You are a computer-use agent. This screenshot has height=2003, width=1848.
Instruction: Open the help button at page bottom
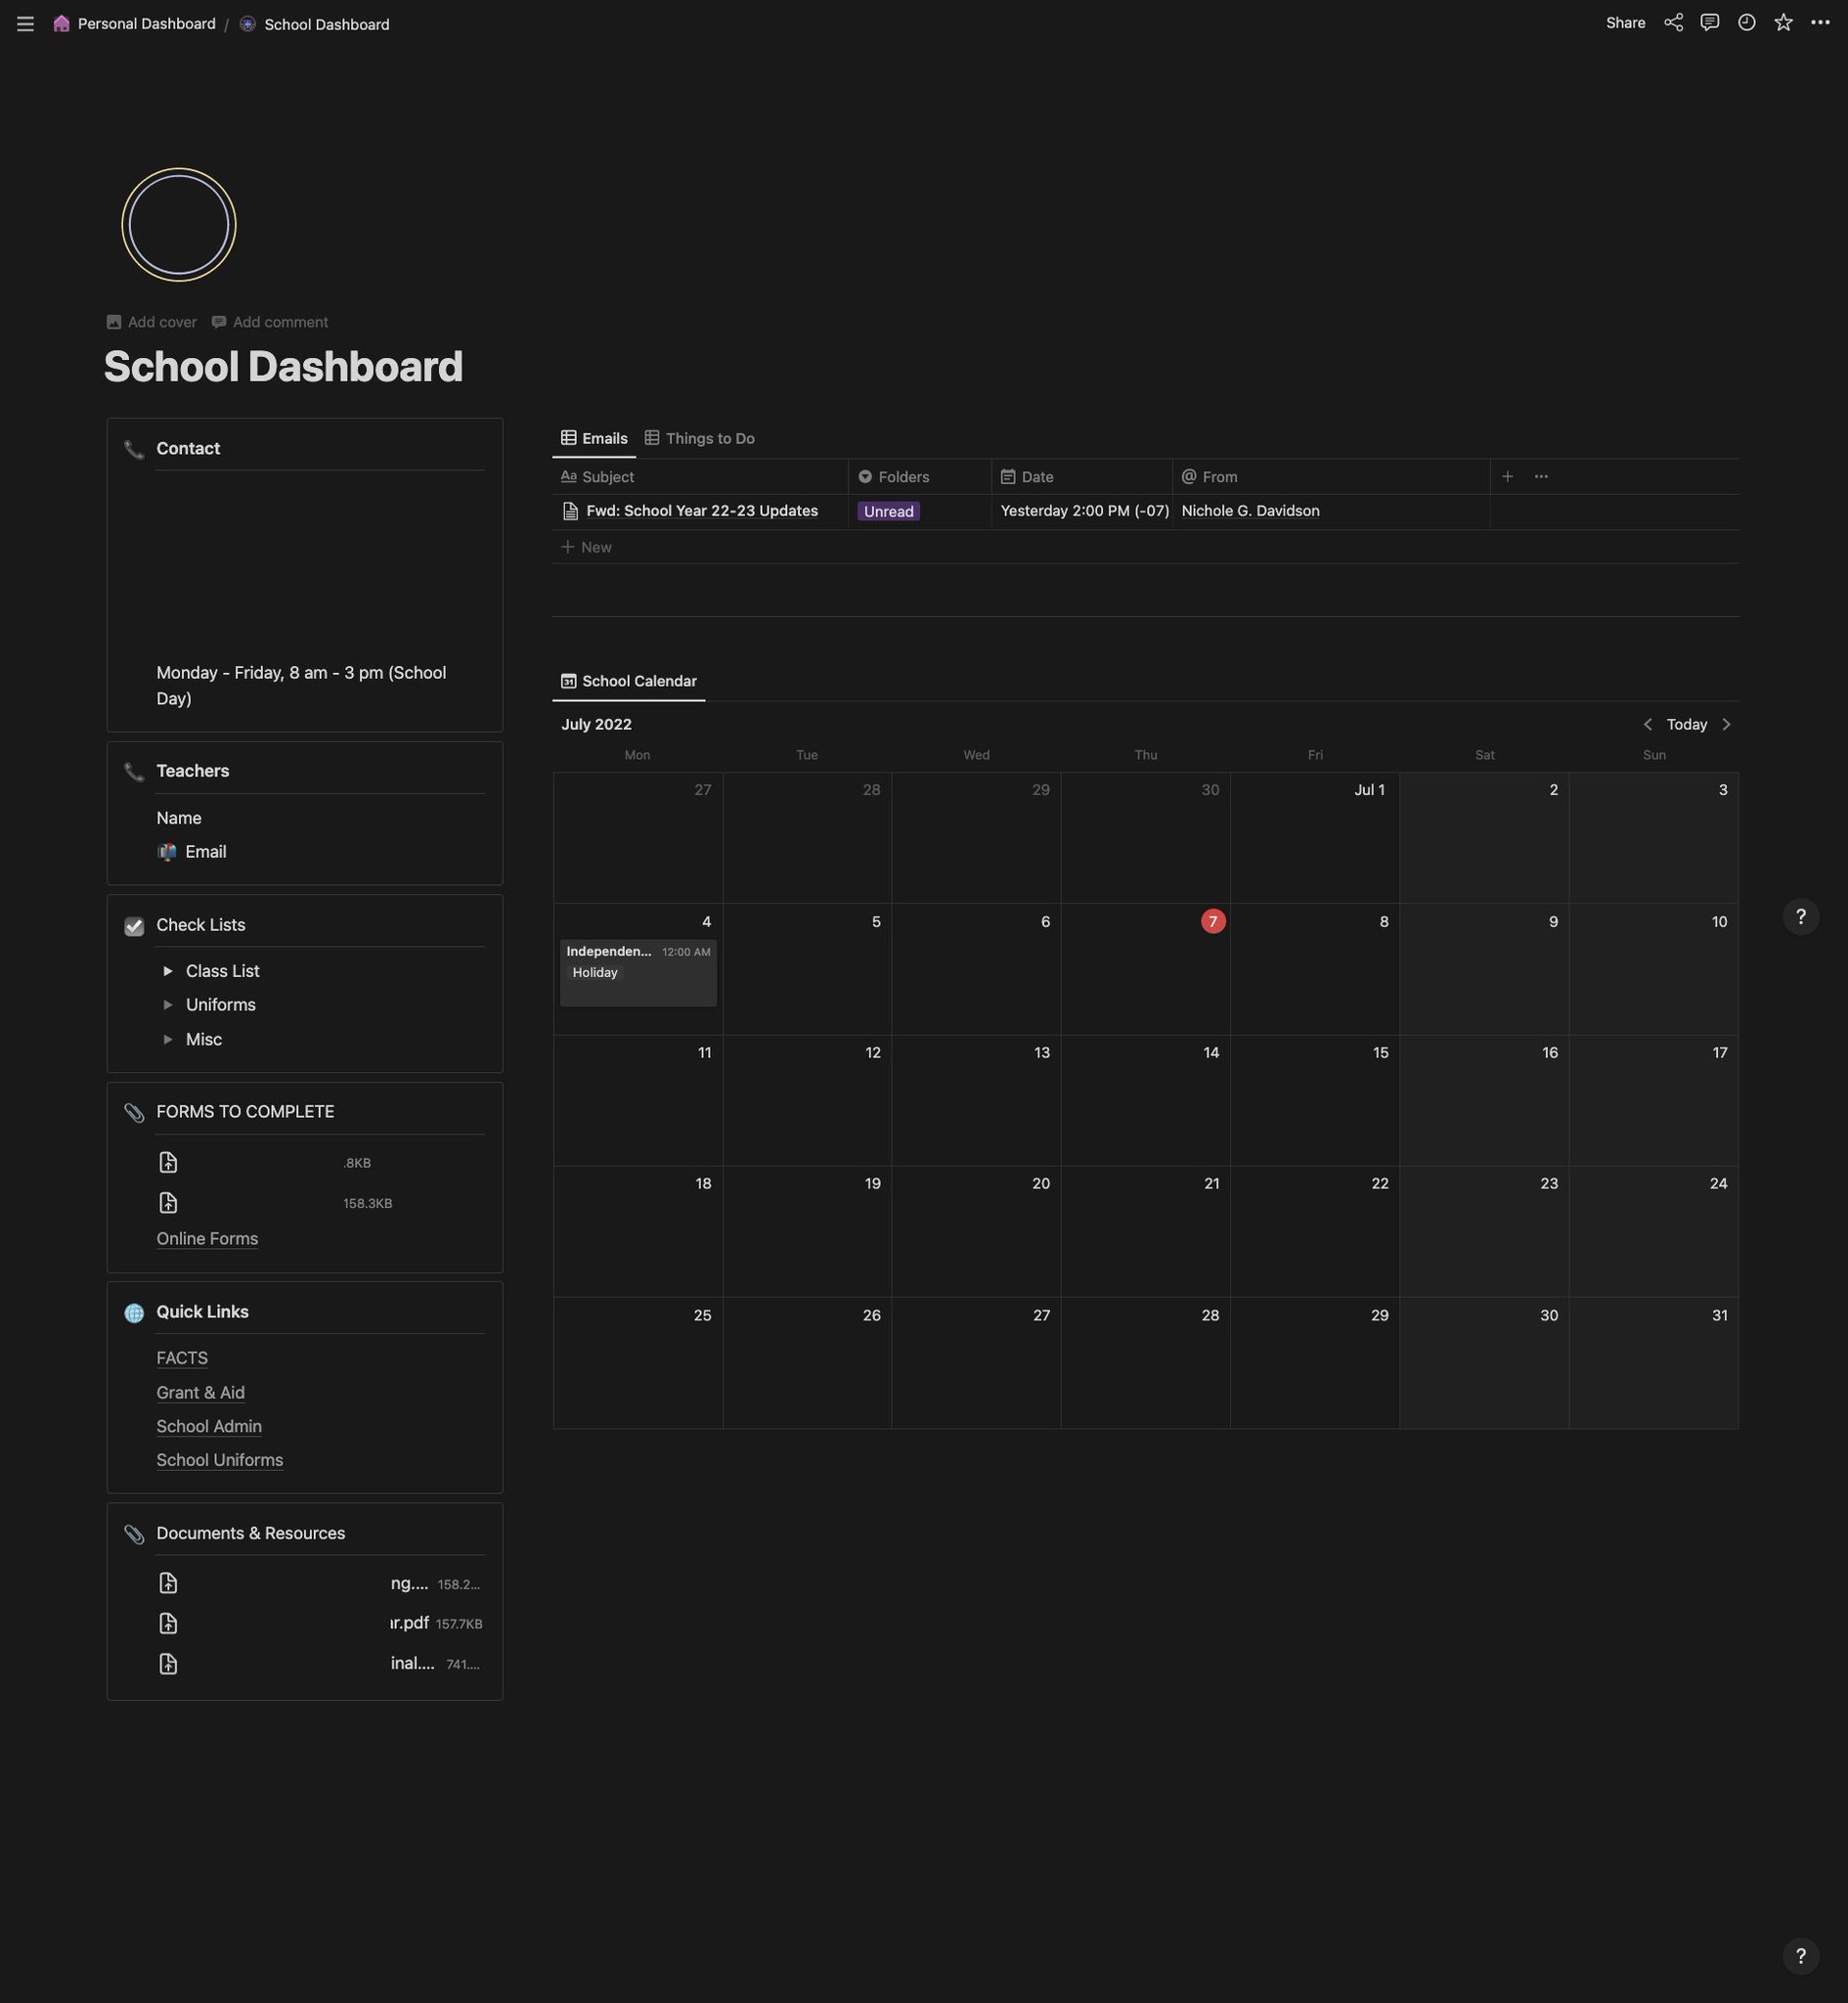[x=1801, y=1956]
